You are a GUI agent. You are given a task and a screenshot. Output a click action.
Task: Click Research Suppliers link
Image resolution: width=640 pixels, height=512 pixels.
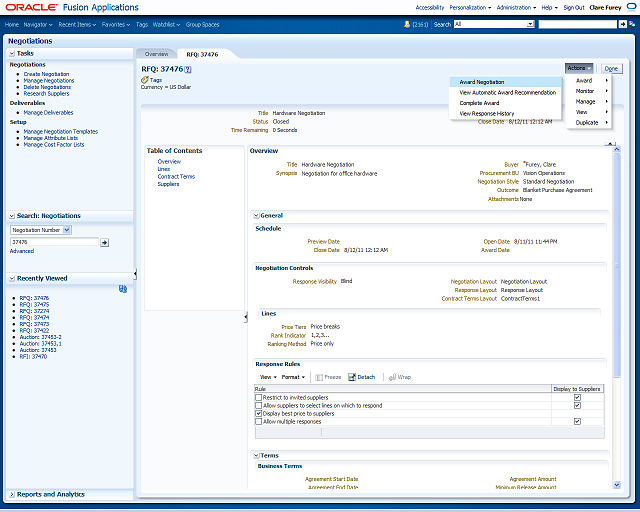pyautogui.click(x=47, y=94)
